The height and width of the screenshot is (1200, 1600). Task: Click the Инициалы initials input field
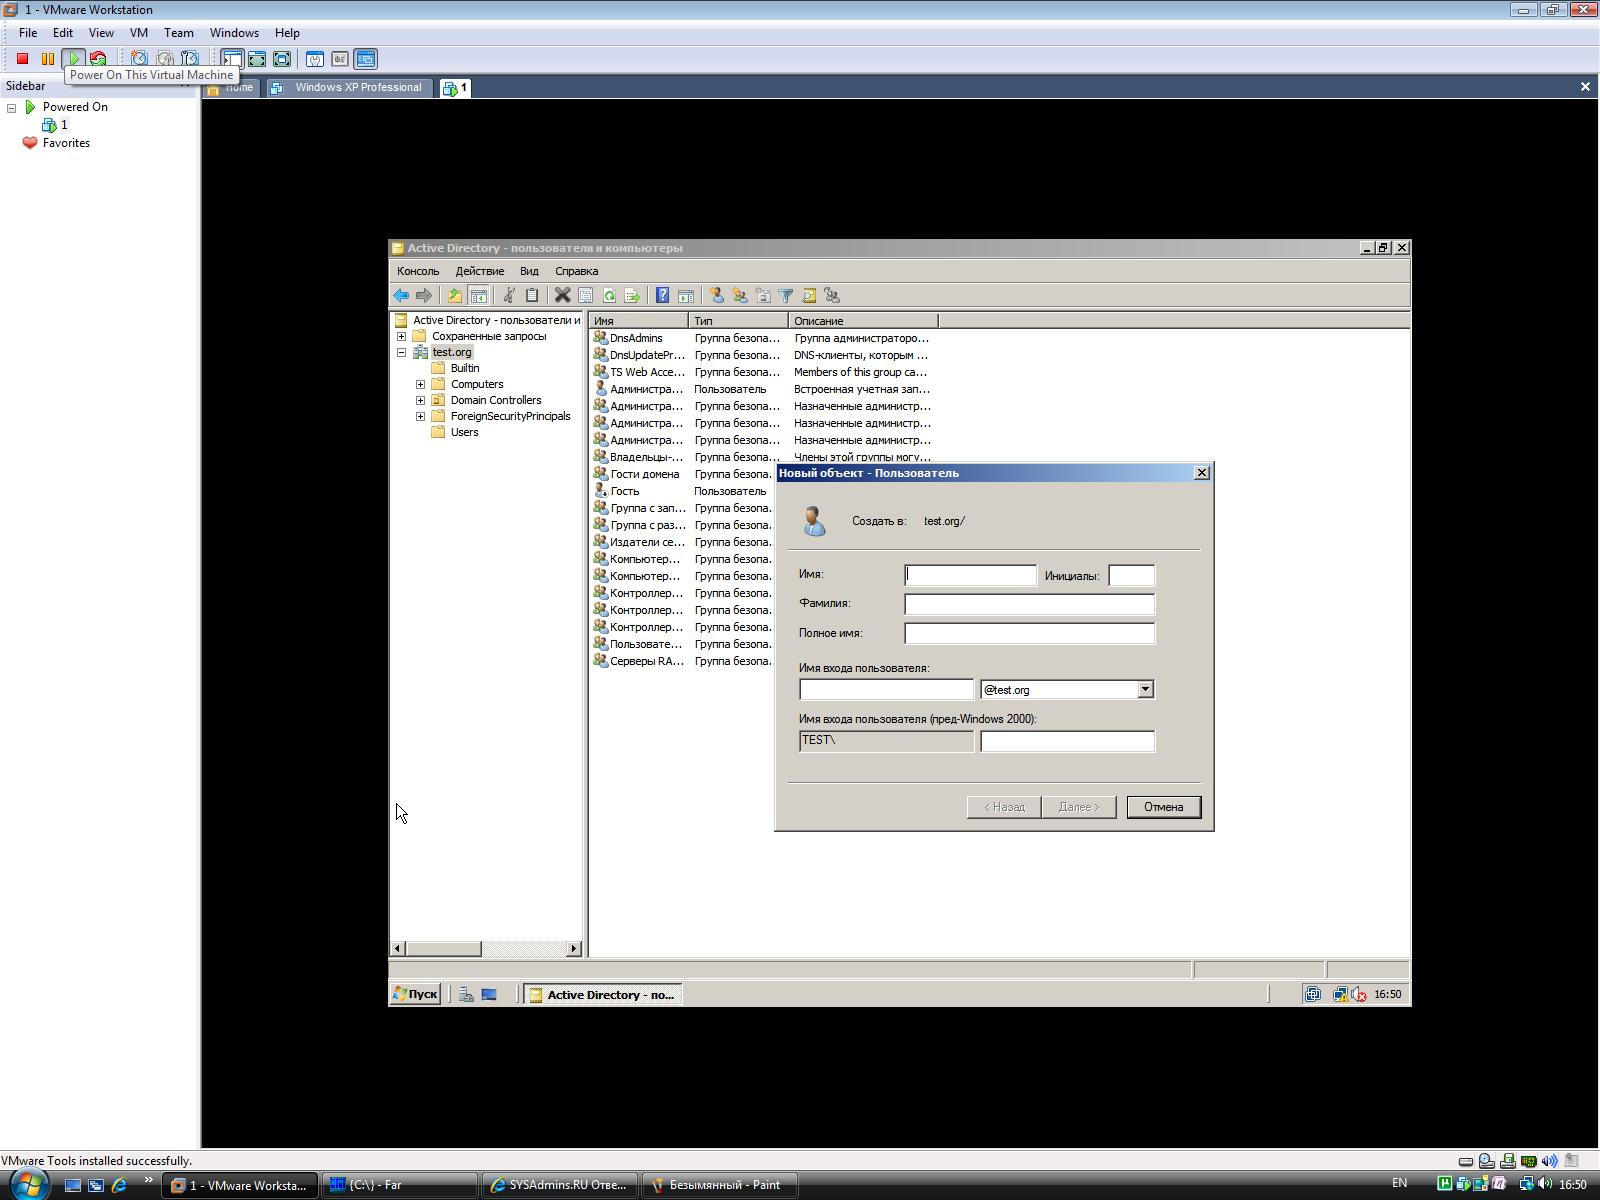[1131, 575]
